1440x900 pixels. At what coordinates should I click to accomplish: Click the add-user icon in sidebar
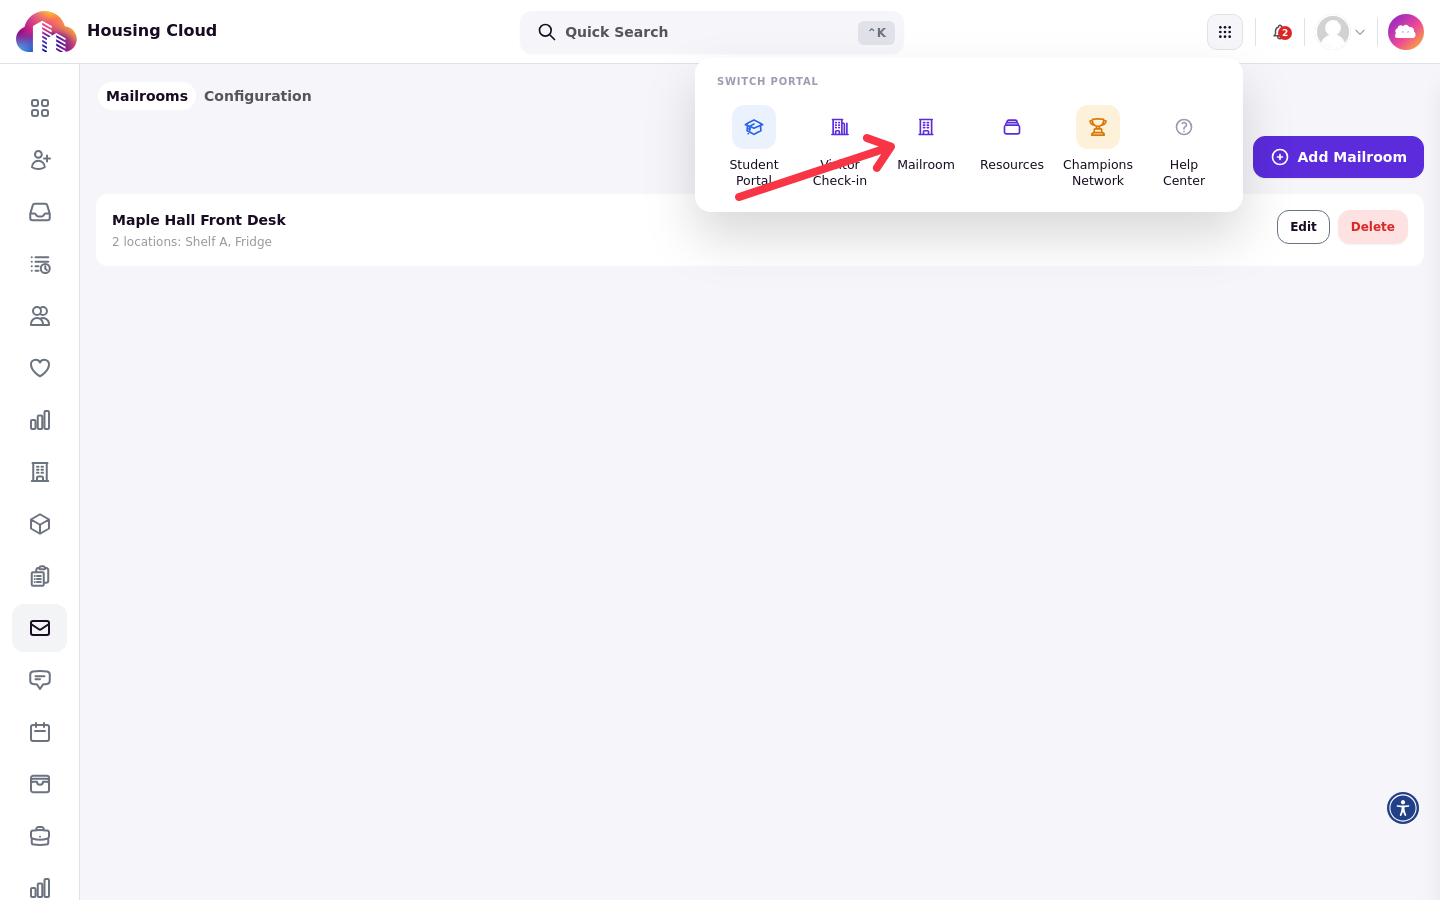(x=40, y=160)
